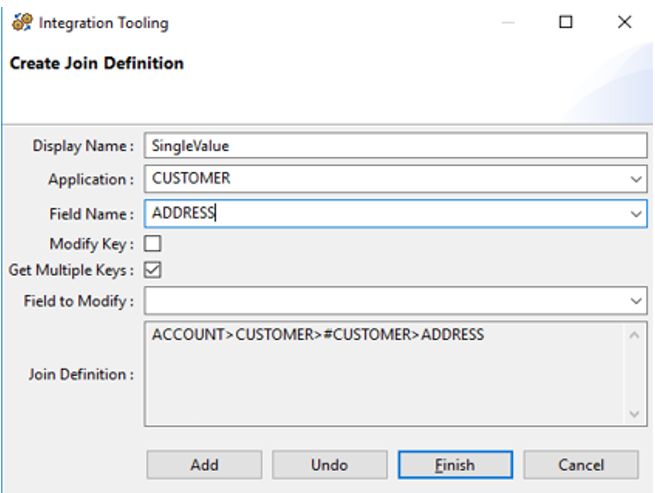Expand the Application dropdown arrow
The width and height of the screenshot is (655, 493).
tap(637, 180)
